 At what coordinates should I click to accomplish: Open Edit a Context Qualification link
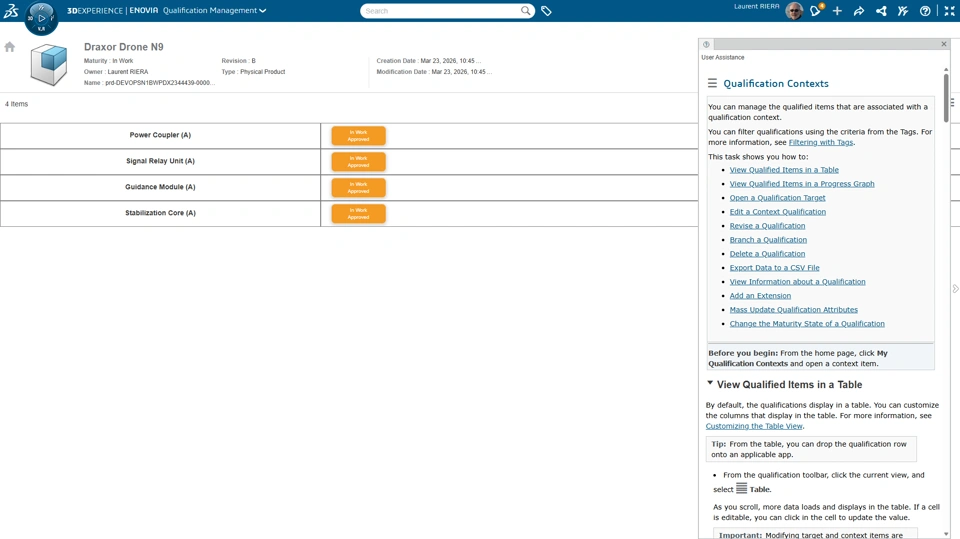[x=778, y=212]
